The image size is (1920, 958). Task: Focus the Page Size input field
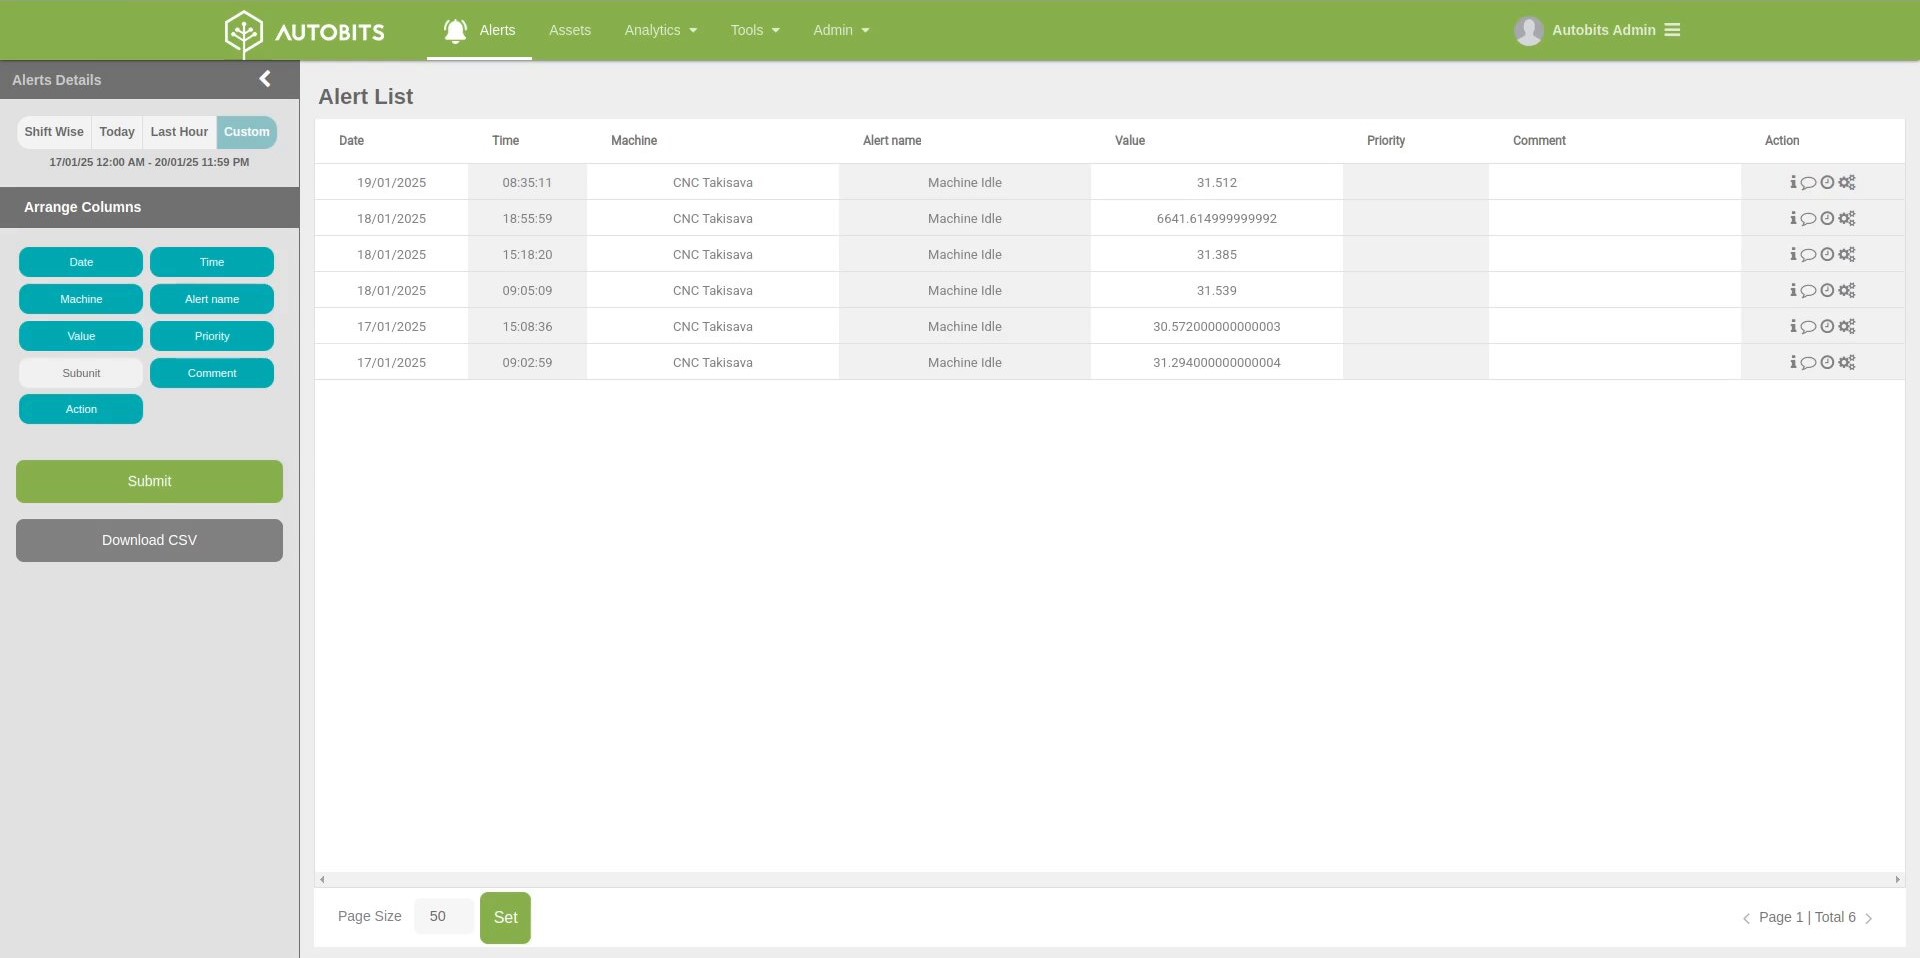click(x=443, y=916)
